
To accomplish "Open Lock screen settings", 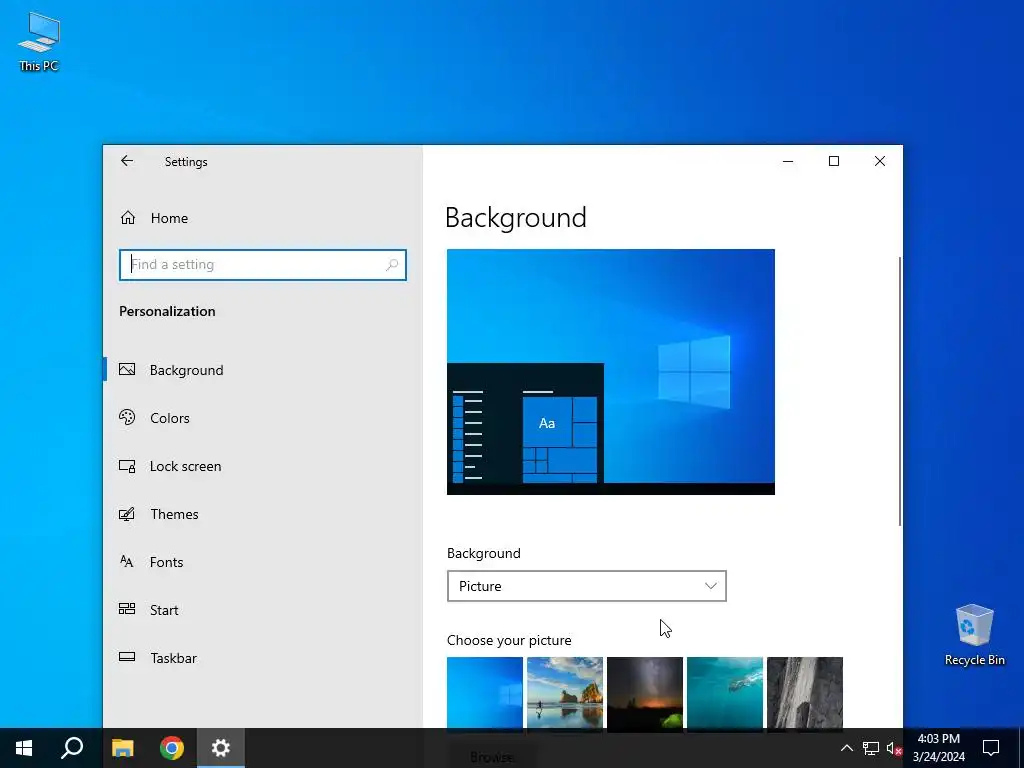I will [263, 466].
